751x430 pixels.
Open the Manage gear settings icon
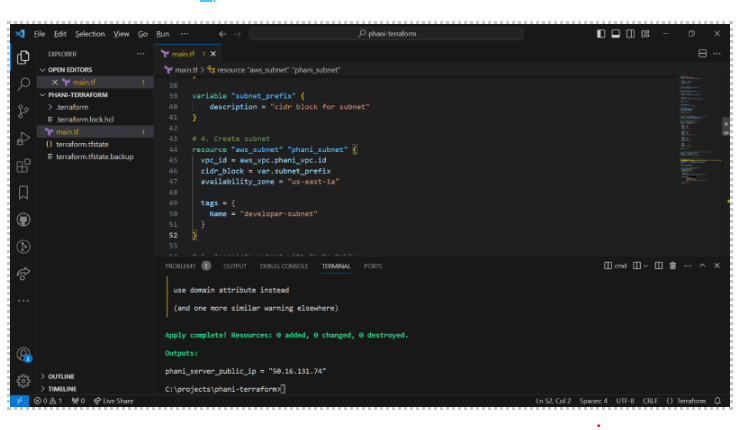pos(23,380)
